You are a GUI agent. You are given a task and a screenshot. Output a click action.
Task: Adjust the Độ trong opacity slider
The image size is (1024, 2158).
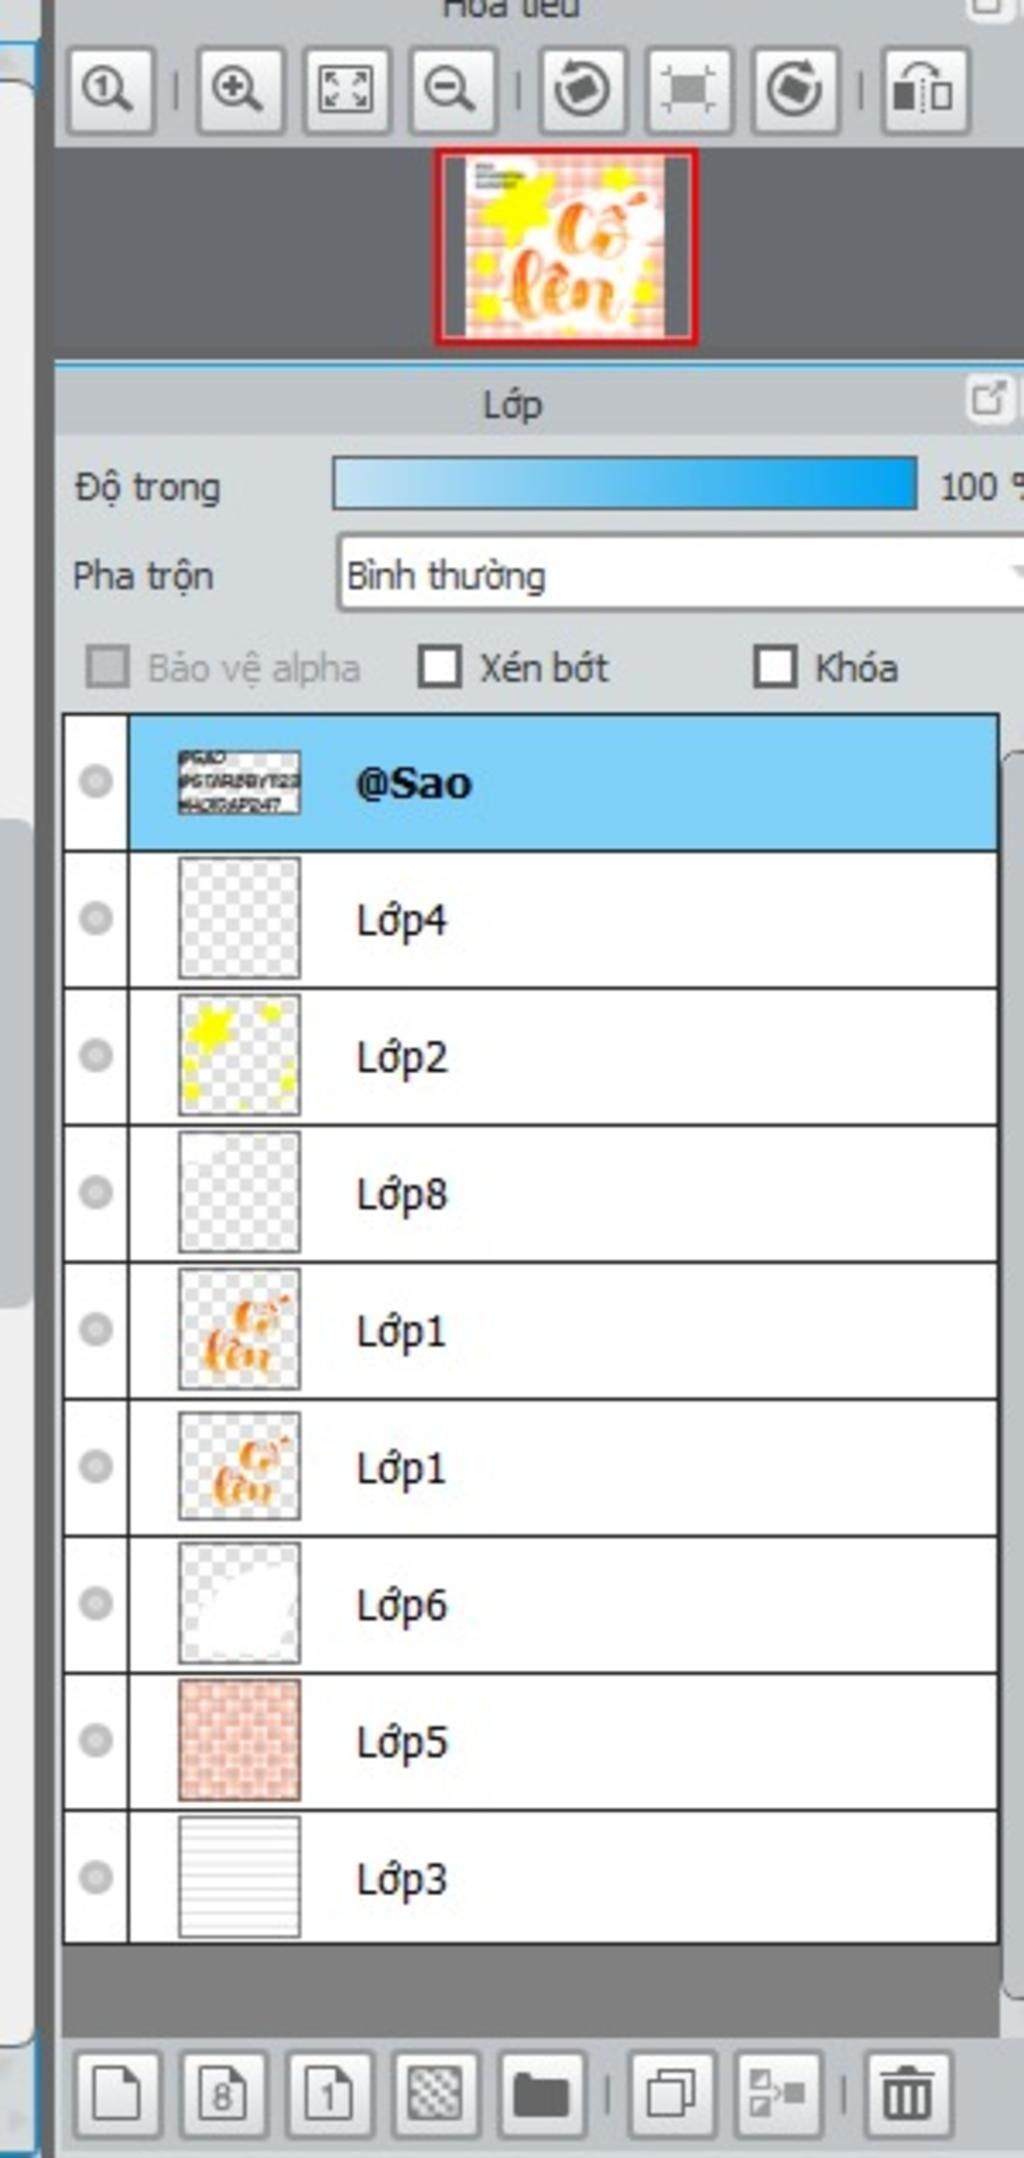(624, 485)
